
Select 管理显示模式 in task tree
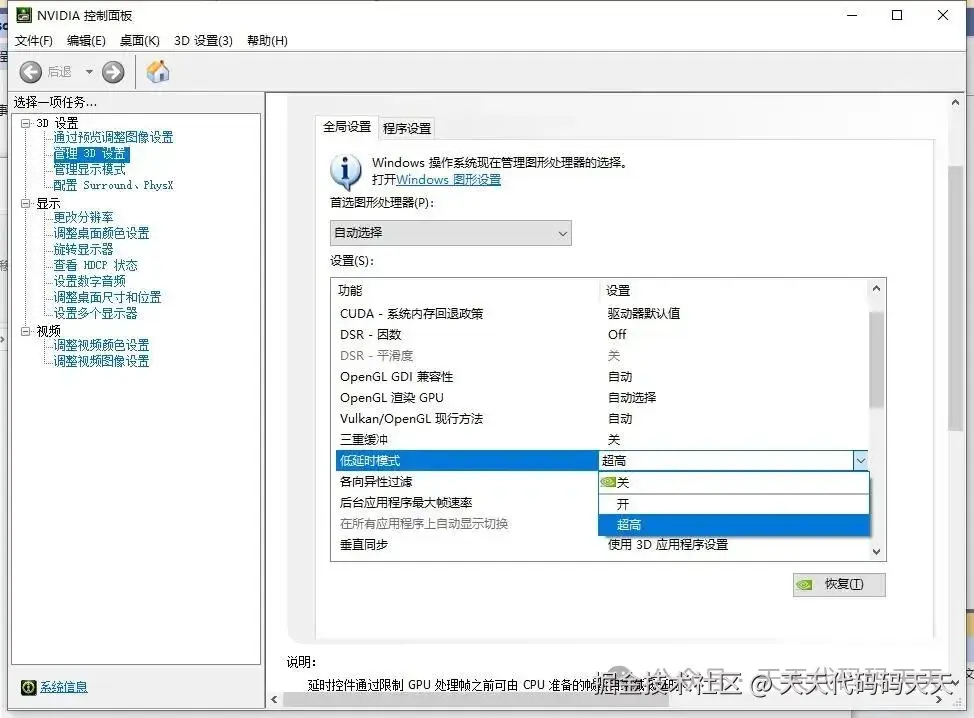pos(89,169)
